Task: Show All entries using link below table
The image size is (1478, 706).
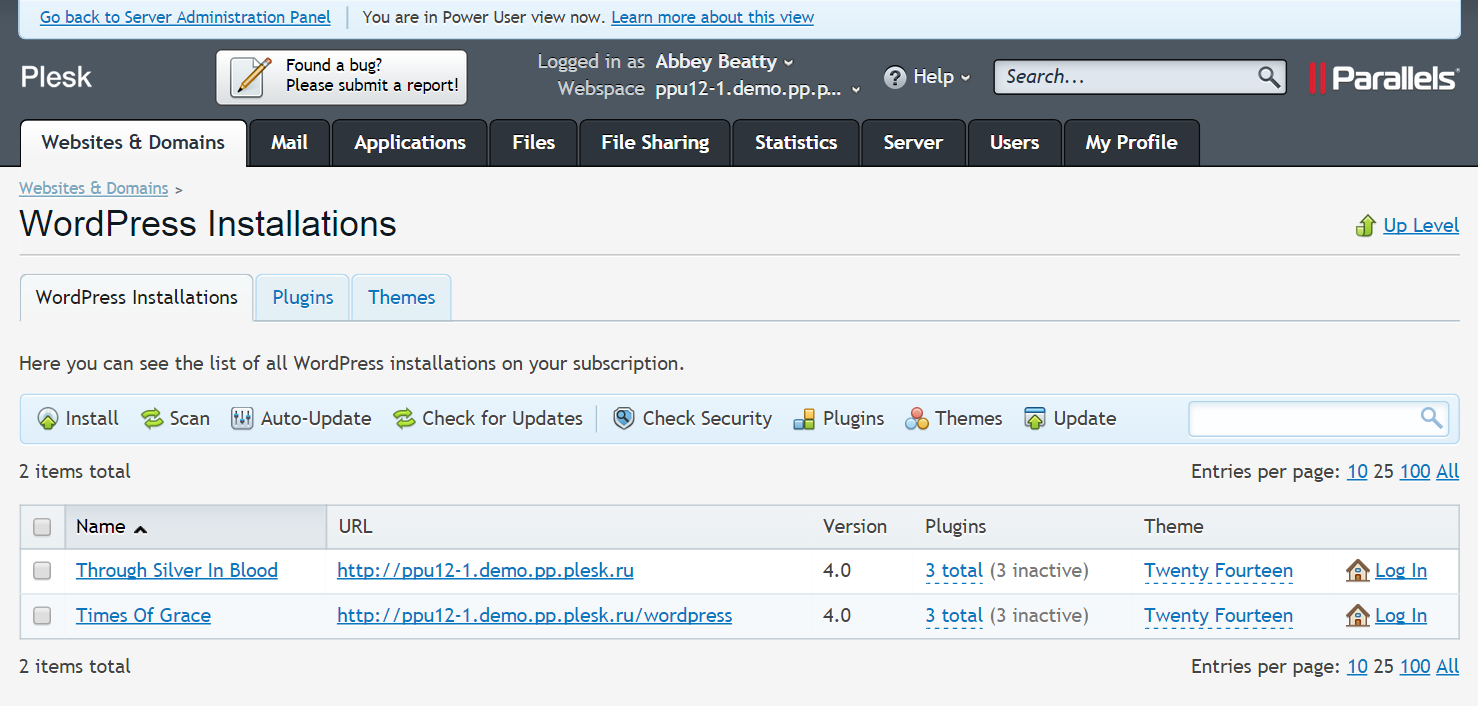Action: 1448,667
